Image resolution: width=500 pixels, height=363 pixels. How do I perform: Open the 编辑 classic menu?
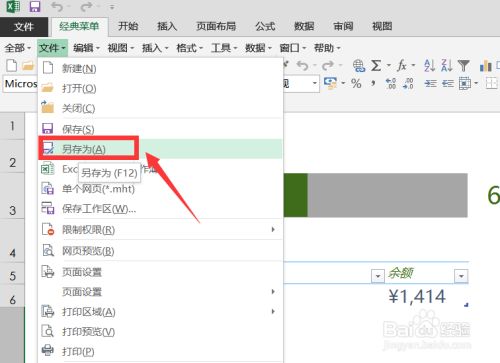click(x=86, y=48)
